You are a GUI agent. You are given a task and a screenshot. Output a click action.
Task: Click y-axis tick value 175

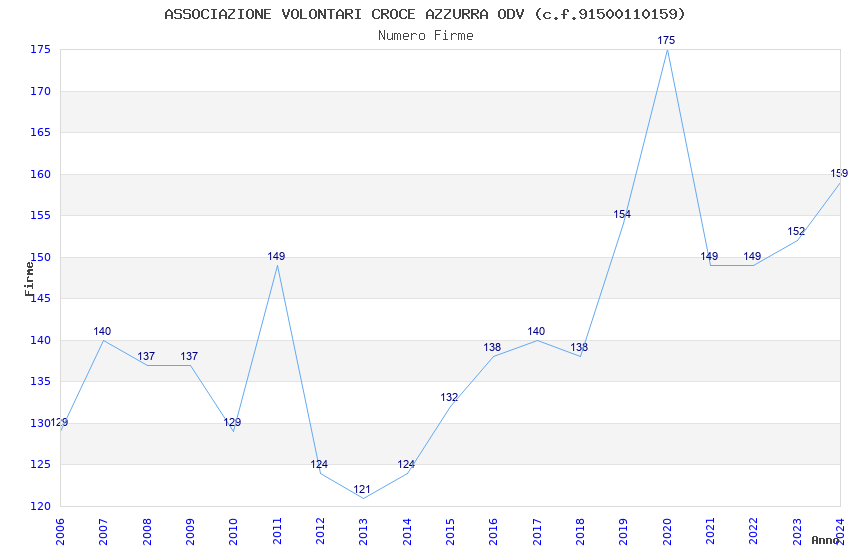coord(40,49)
